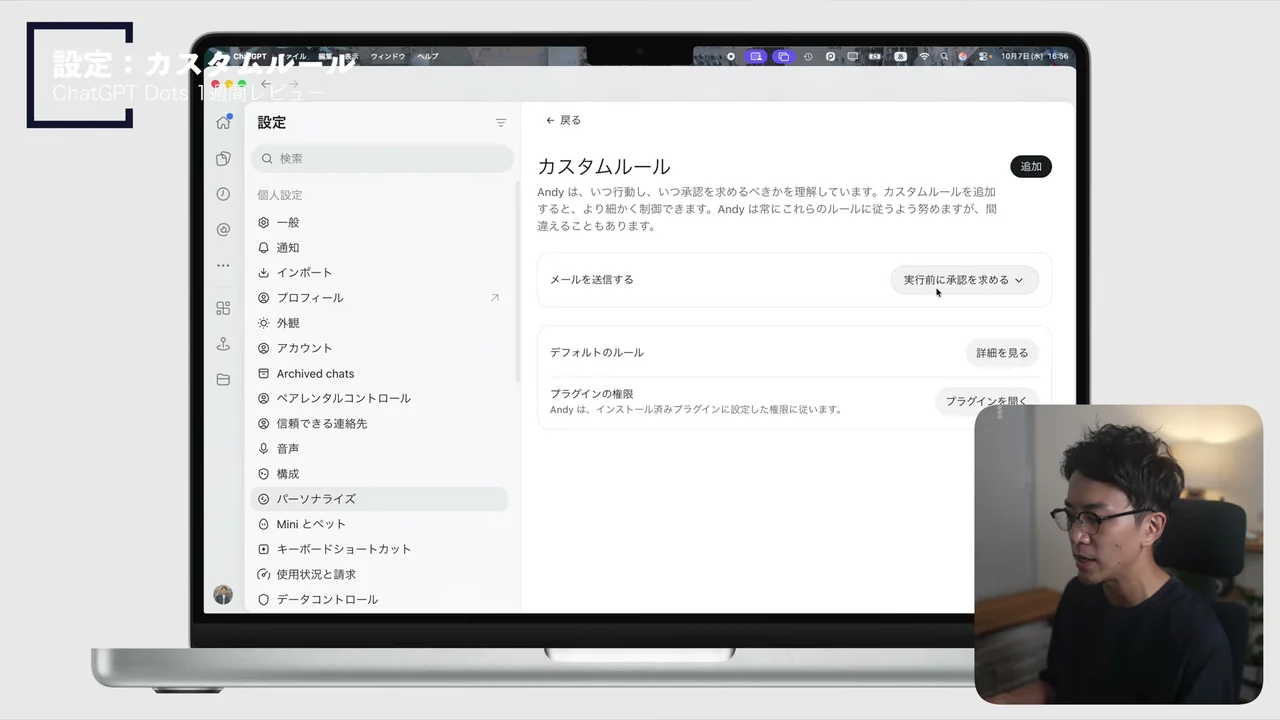Select 外観 in settings list
1280x720 pixels.
pyautogui.click(x=379, y=323)
